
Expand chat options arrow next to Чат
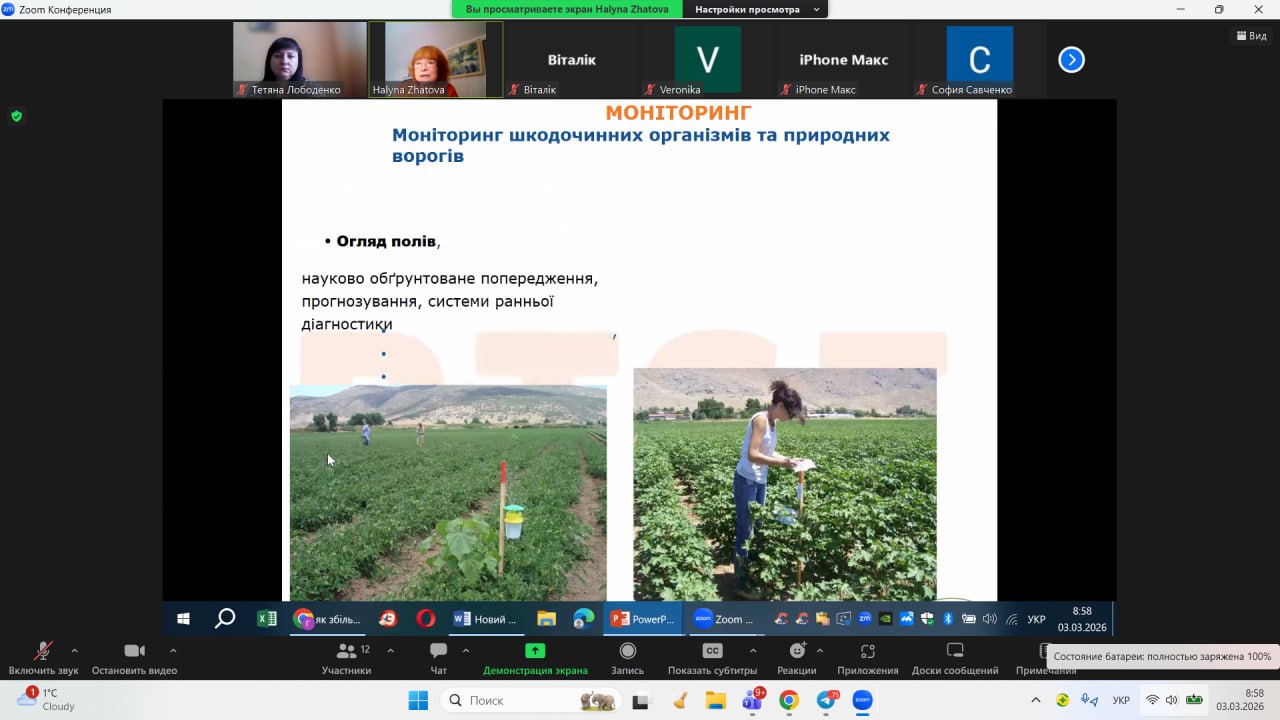(465, 650)
